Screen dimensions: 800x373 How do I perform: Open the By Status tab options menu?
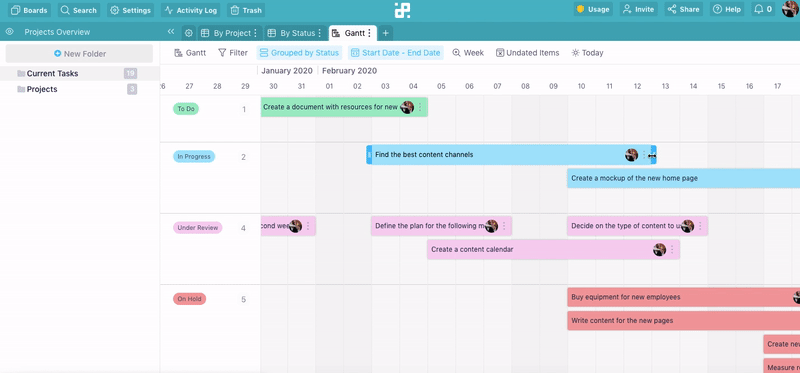click(320, 33)
